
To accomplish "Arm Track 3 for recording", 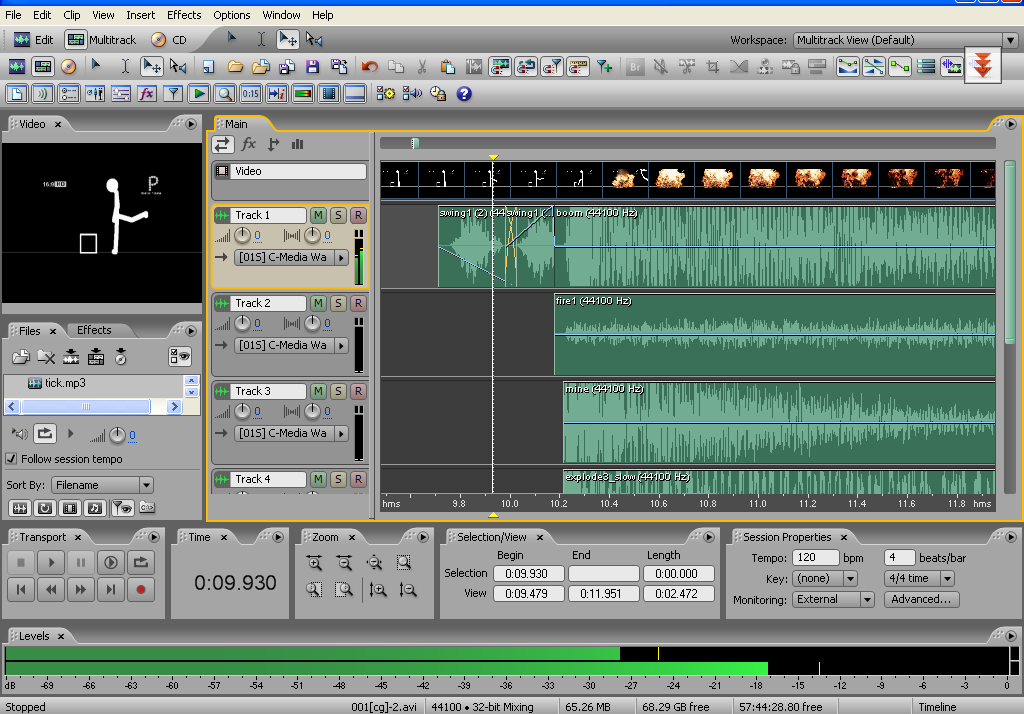I will (358, 391).
